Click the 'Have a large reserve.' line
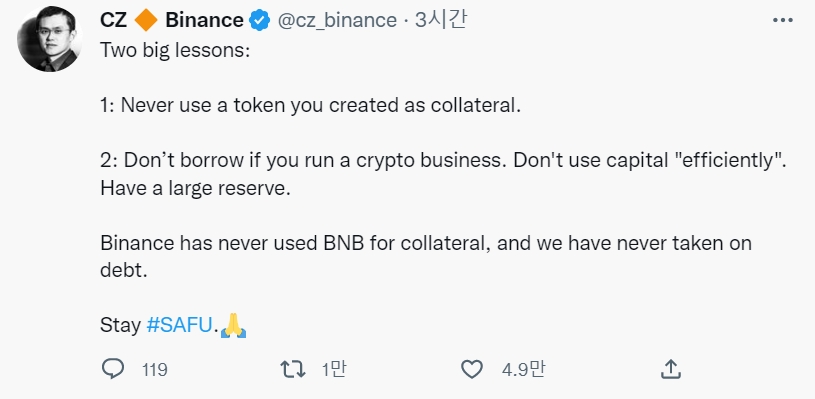The width and height of the screenshot is (815, 399). 195,188
